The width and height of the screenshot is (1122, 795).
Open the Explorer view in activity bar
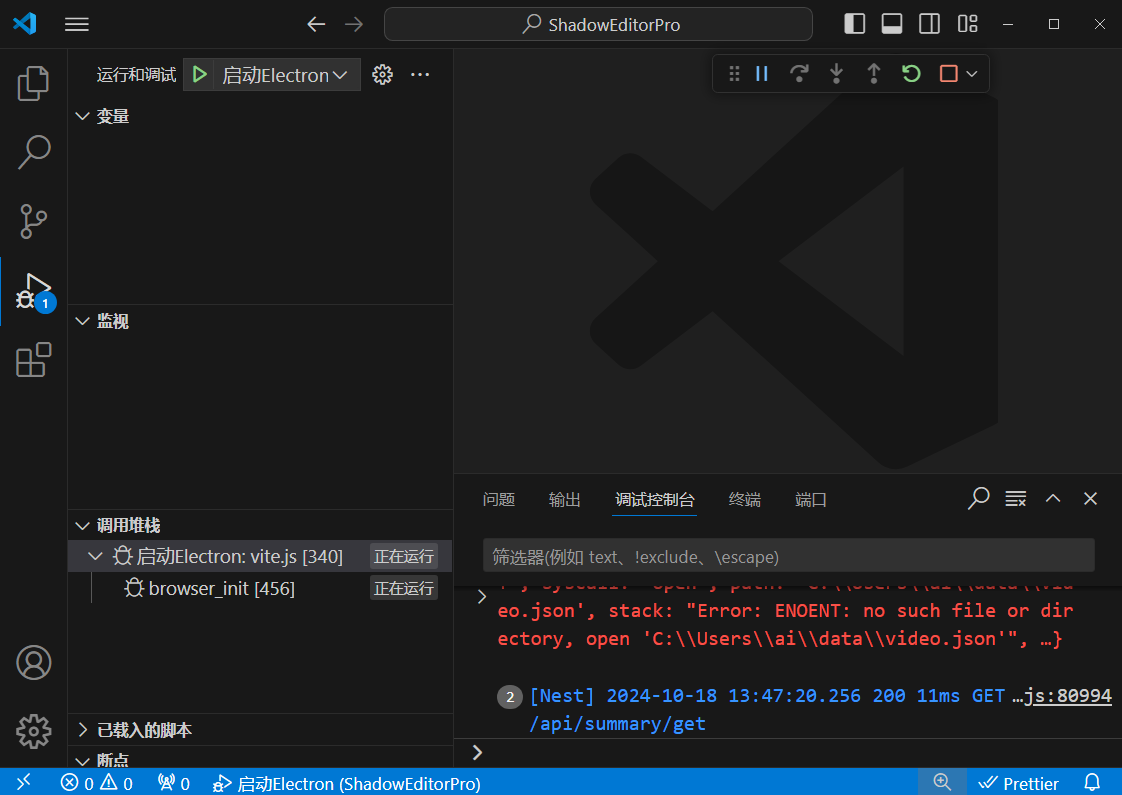coord(33,83)
